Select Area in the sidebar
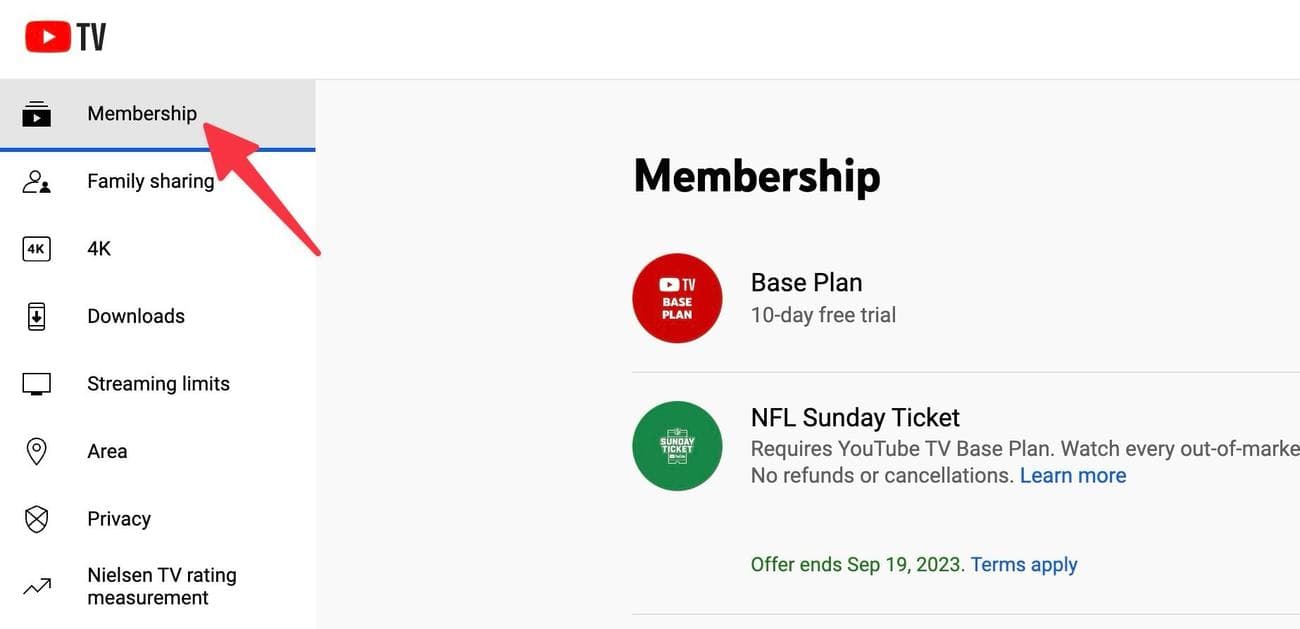The image size is (1300, 629). pyautogui.click(x=106, y=451)
